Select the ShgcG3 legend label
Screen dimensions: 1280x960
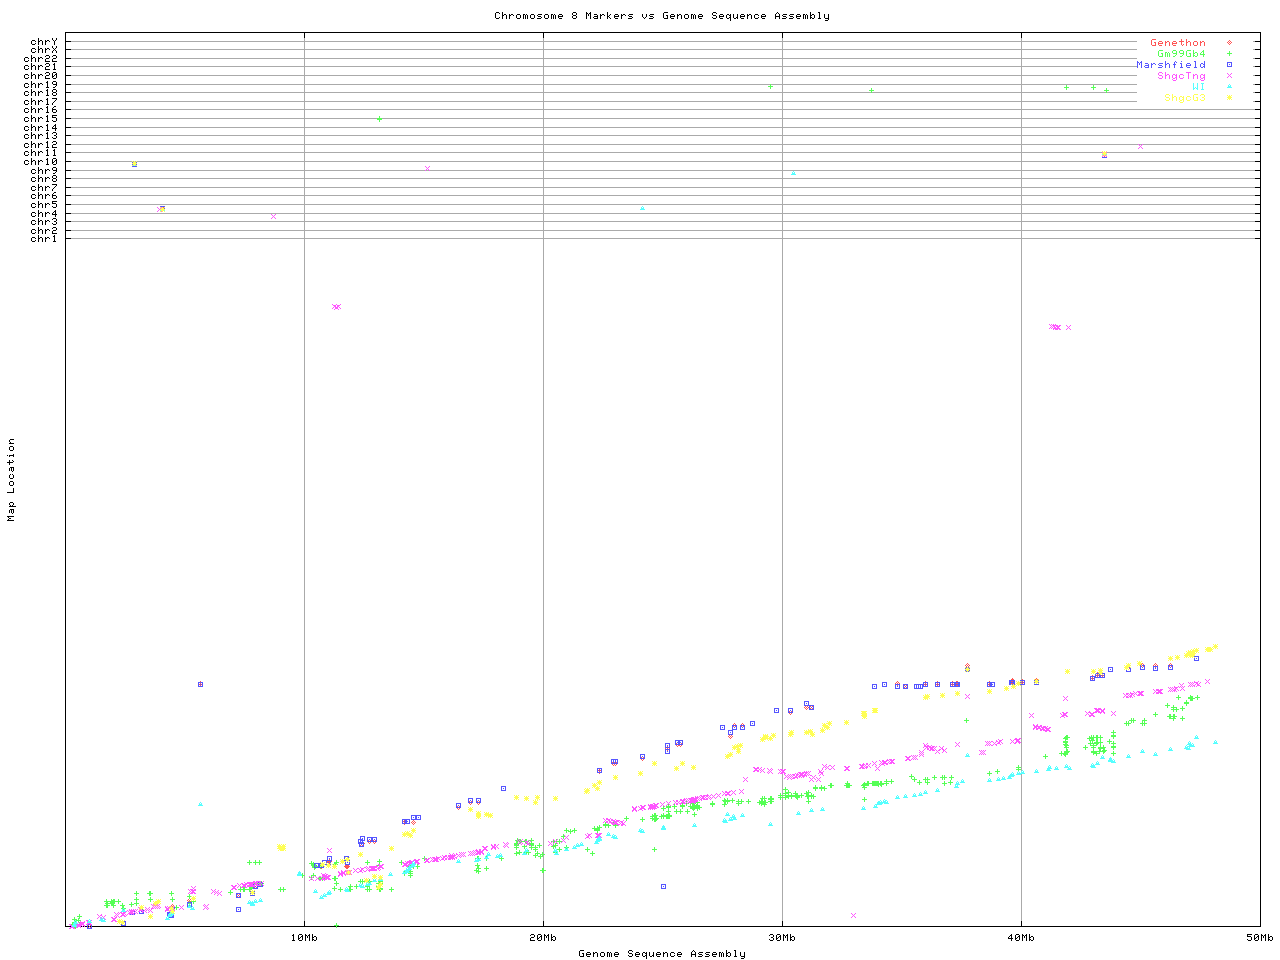pos(1184,98)
